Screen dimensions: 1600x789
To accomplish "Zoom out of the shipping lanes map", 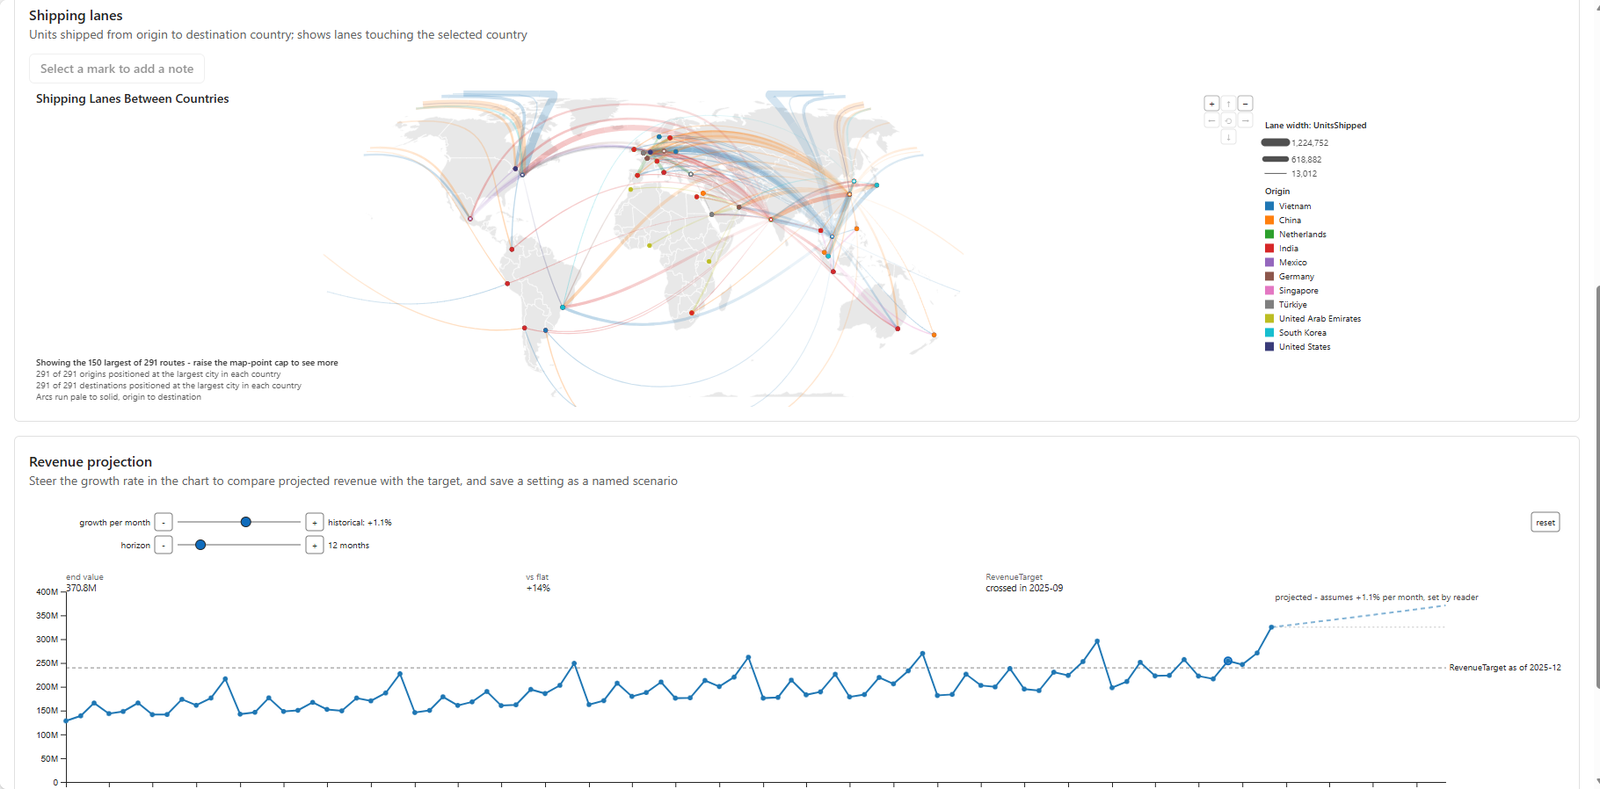I will coord(1245,103).
